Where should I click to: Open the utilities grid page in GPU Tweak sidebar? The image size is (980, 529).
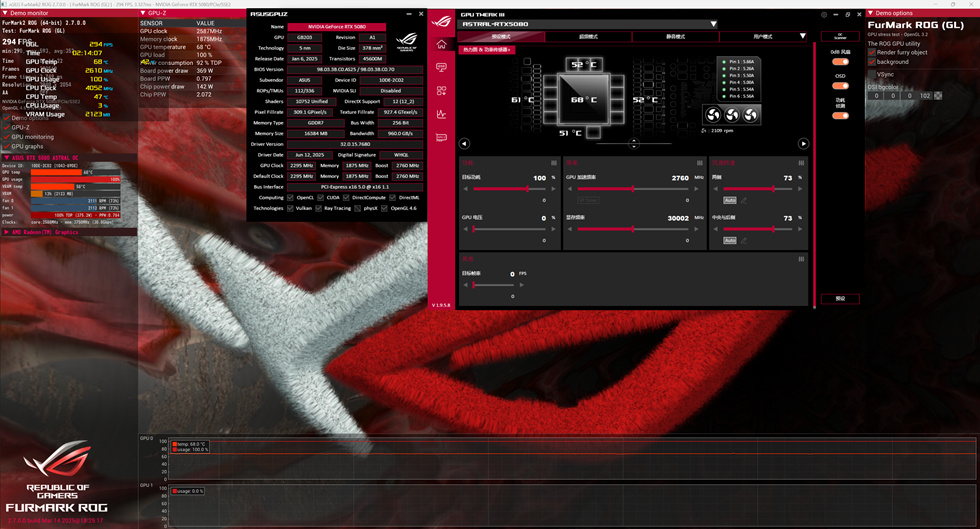point(441,91)
